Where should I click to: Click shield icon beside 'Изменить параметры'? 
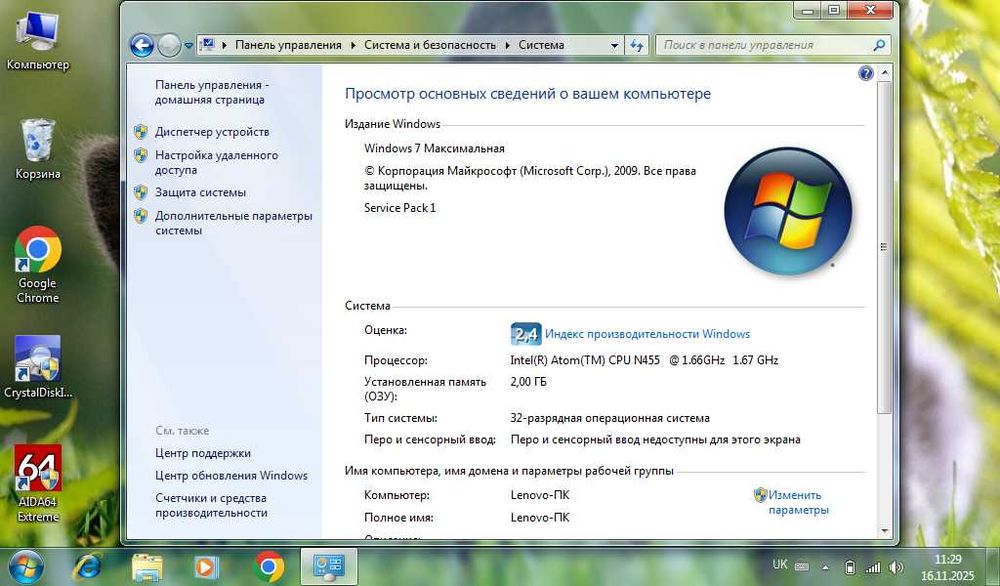(x=760, y=495)
